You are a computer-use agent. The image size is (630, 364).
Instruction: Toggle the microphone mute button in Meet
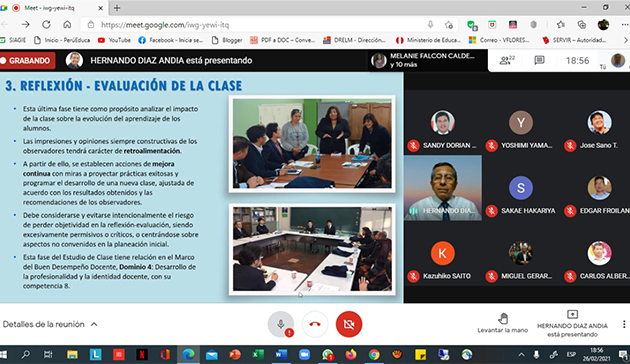point(281,324)
